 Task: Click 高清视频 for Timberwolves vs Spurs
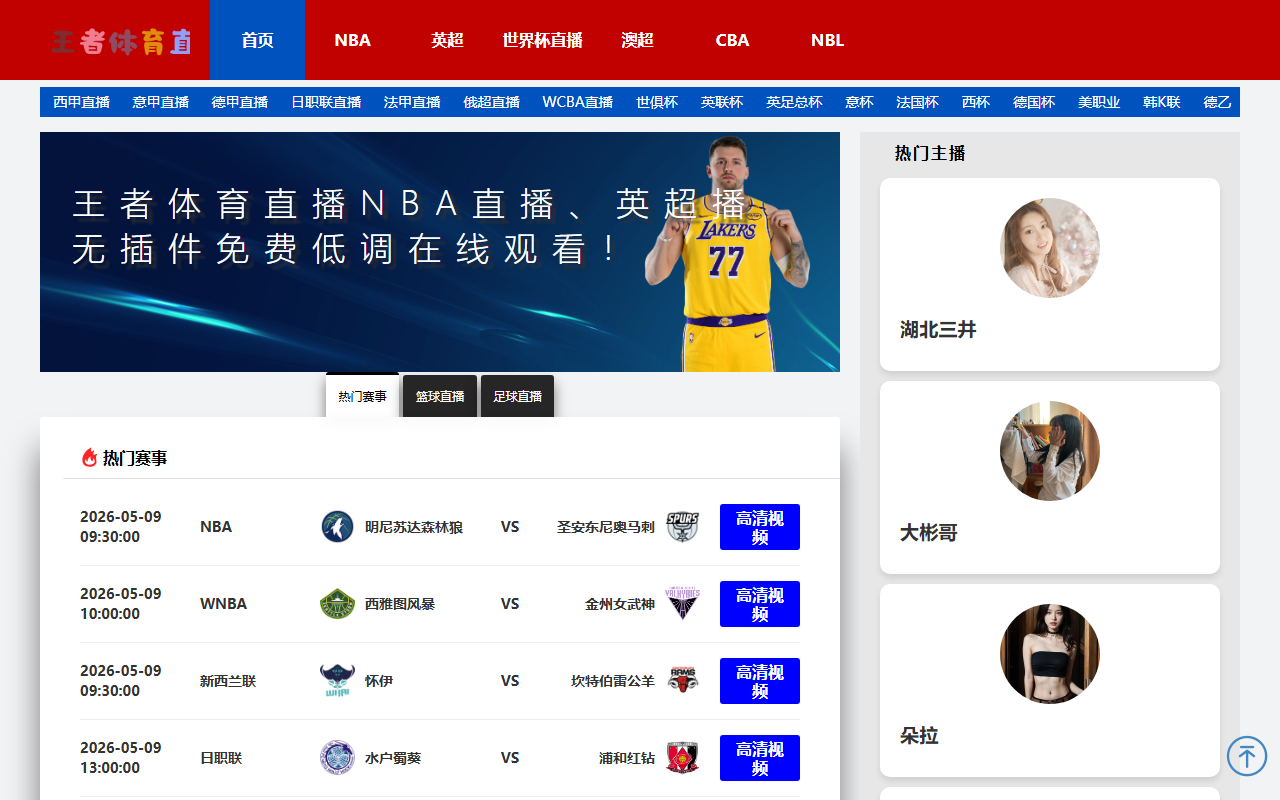pyautogui.click(x=760, y=527)
